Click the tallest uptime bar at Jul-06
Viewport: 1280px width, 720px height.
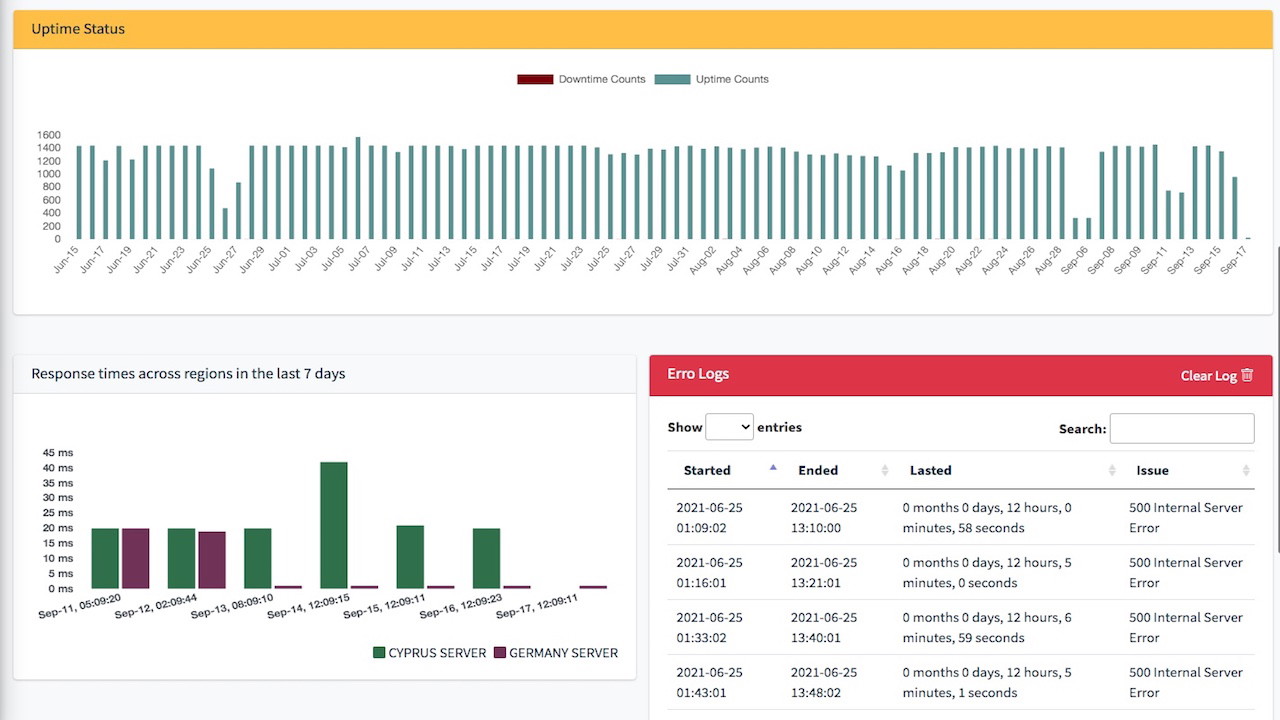(x=358, y=189)
